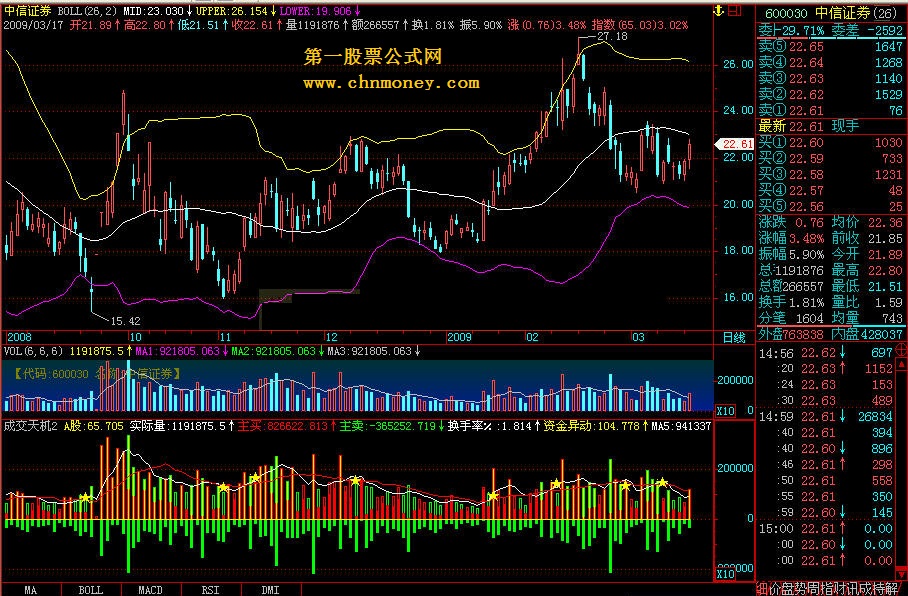
Task: Switch to the RSI indicator tab
Action: [210, 590]
